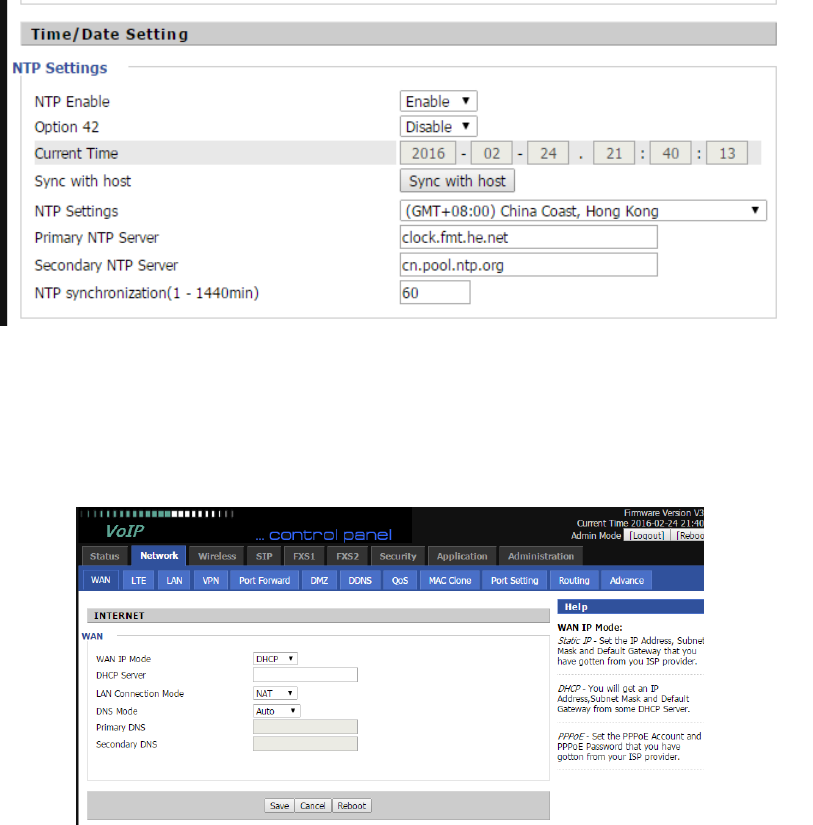The image size is (813, 825).
Task: Select the LTE sub-tab
Action: point(138,580)
